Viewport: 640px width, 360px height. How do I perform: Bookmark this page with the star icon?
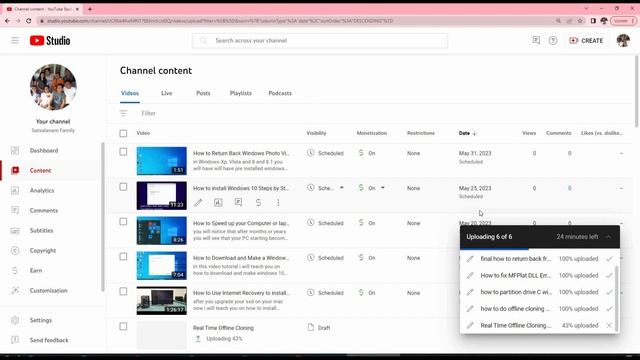[x=580, y=21]
